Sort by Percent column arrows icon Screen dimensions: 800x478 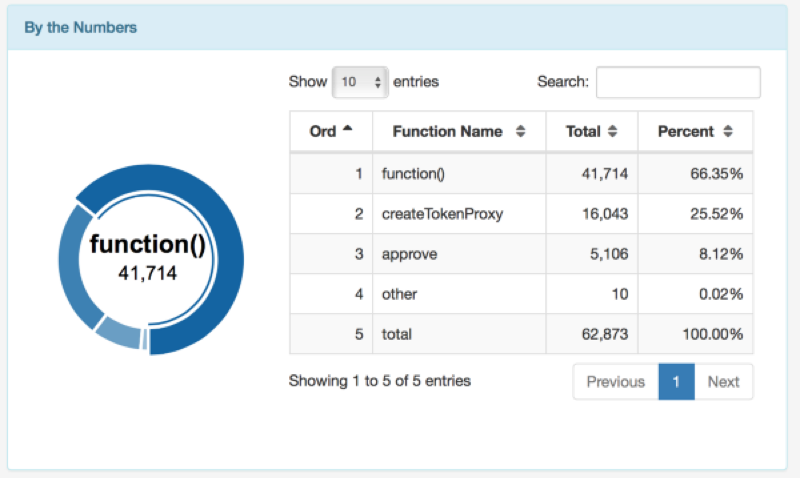[728, 131]
